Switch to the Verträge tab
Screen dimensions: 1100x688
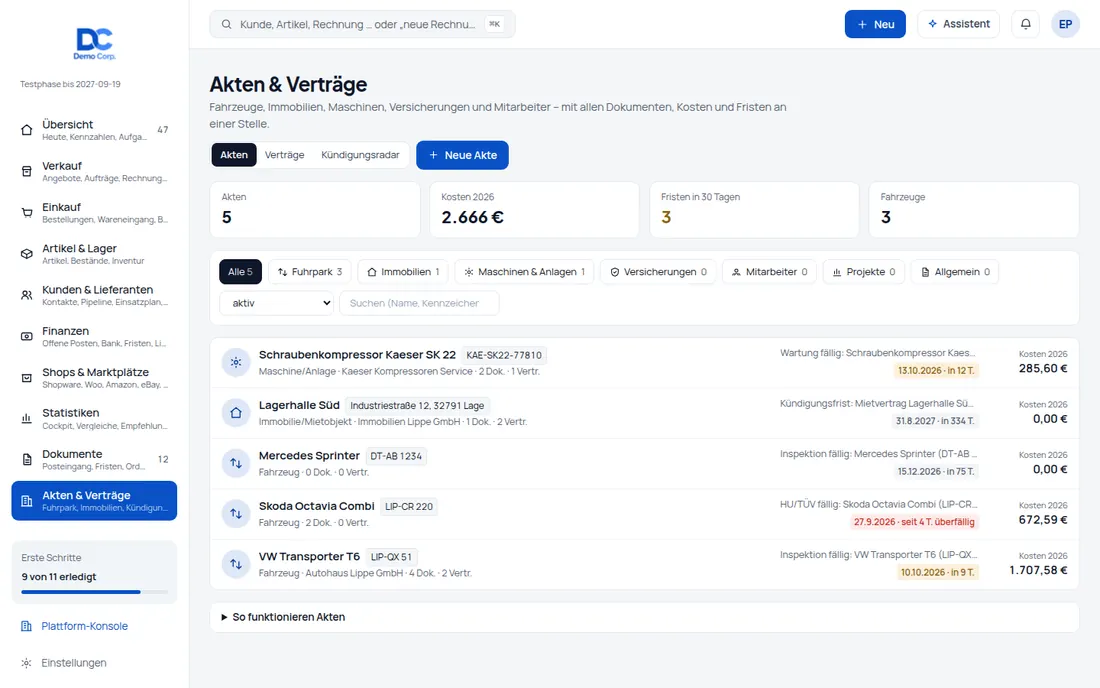click(284, 155)
